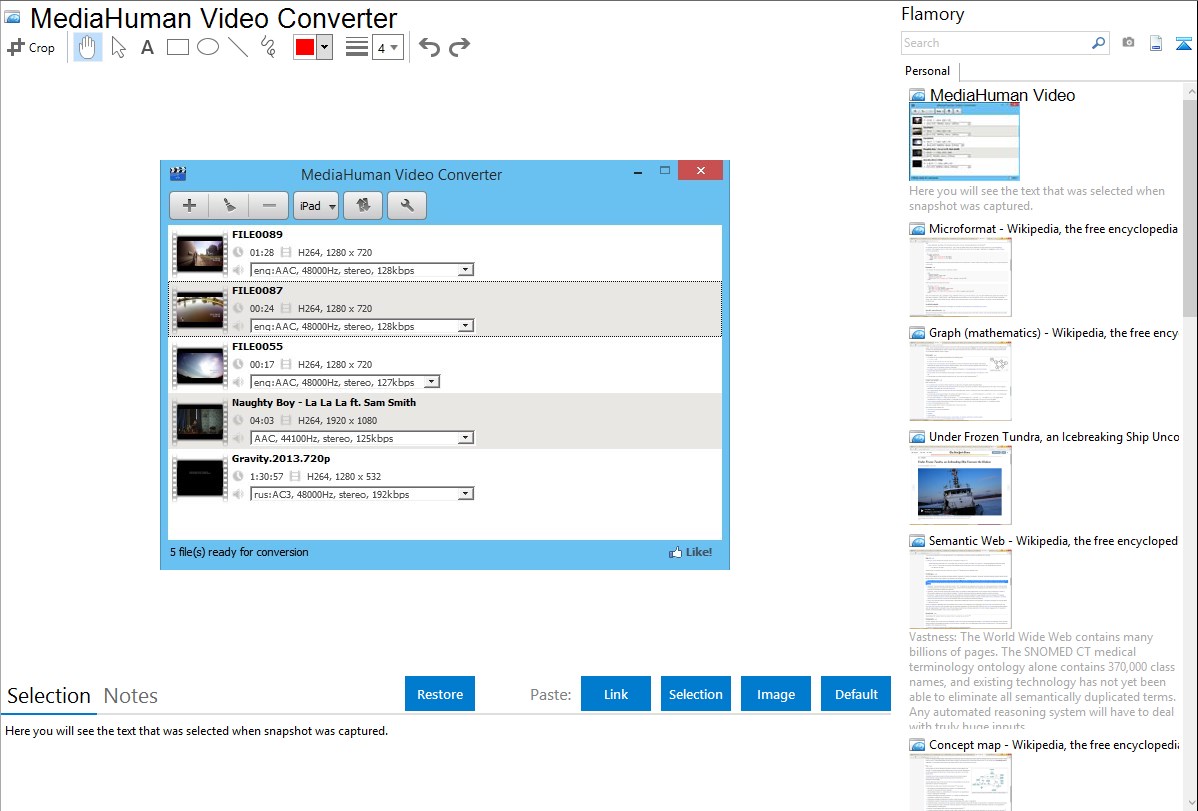Expand the audio track dropdown for FILE0089

[x=465, y=270]
